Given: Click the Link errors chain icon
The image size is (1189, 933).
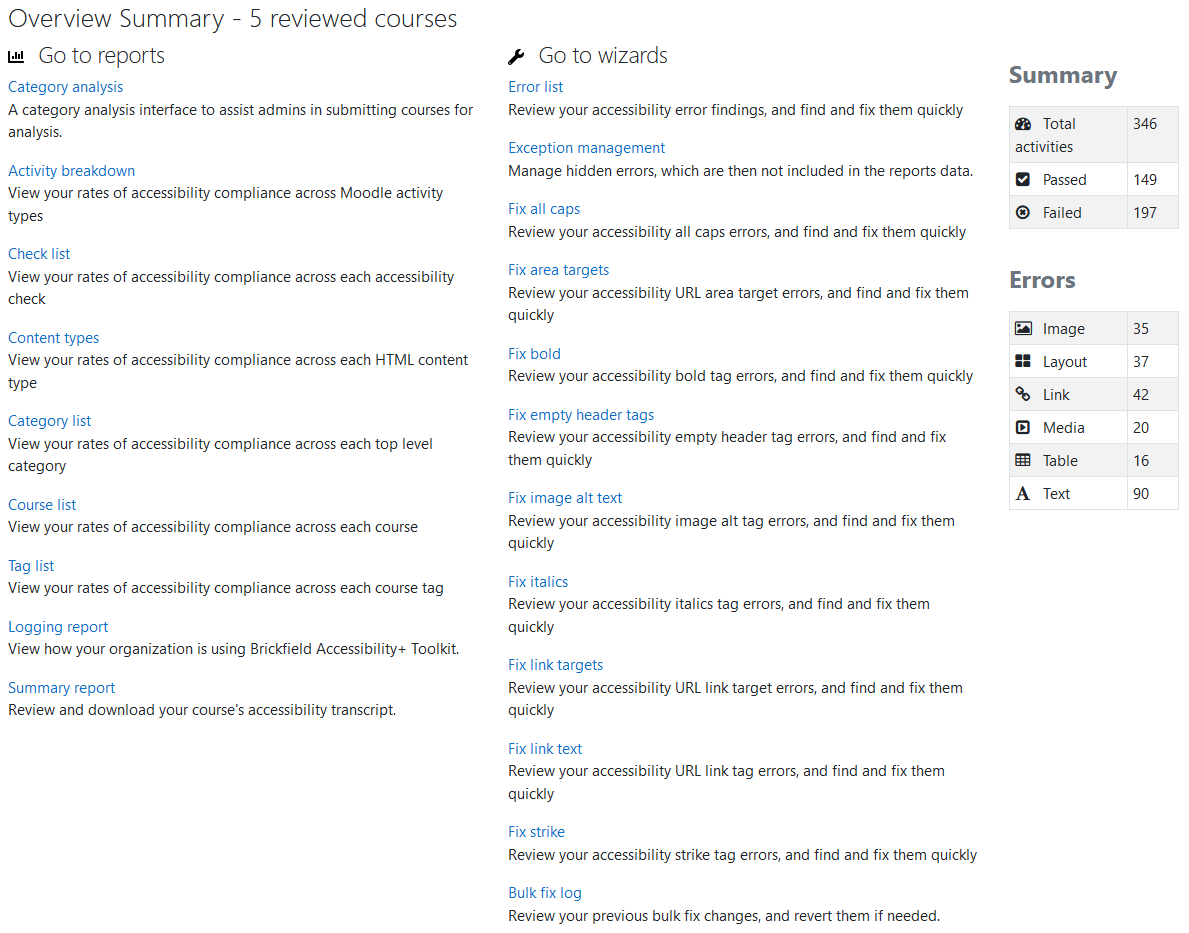Looking at the screenshot, I should point(1023,394).
